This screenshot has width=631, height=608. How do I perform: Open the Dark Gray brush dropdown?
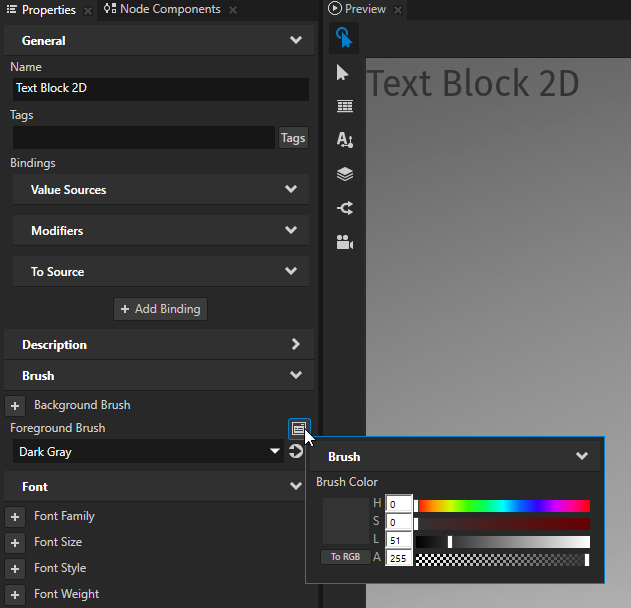pyautogui.click(x=275, y=451)
